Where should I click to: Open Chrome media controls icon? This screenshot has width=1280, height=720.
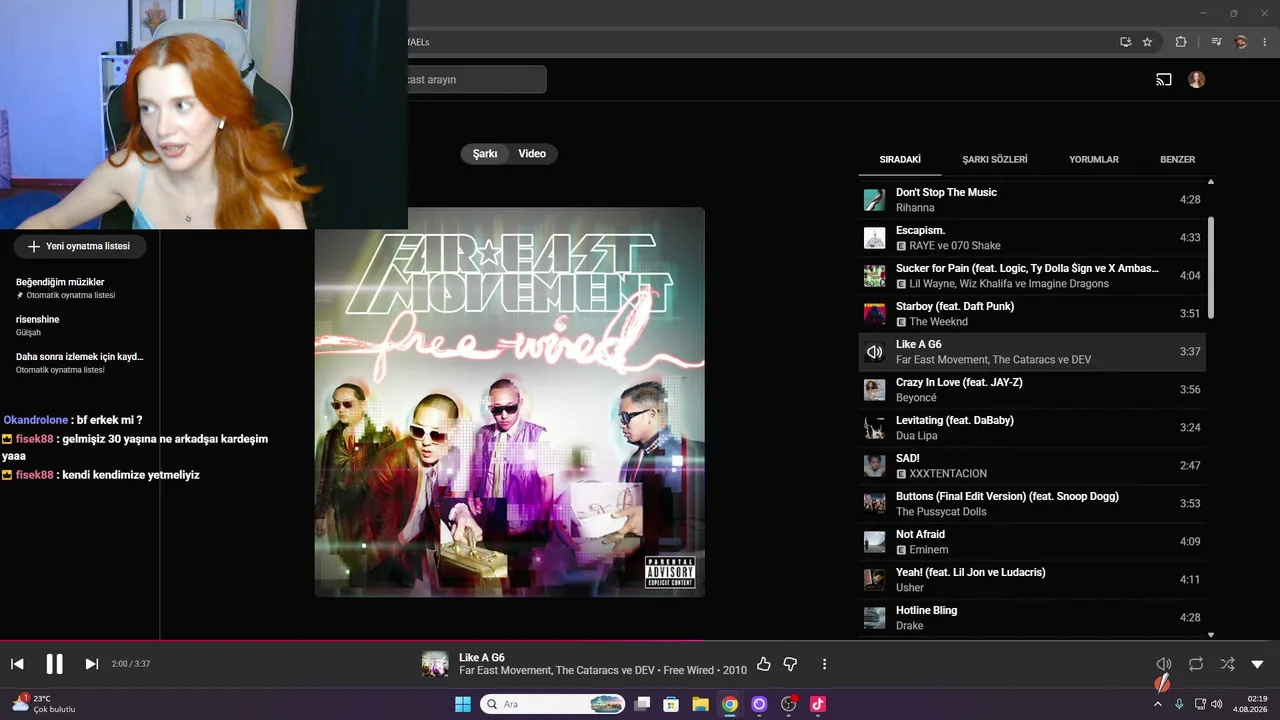tap(1216, 42)
